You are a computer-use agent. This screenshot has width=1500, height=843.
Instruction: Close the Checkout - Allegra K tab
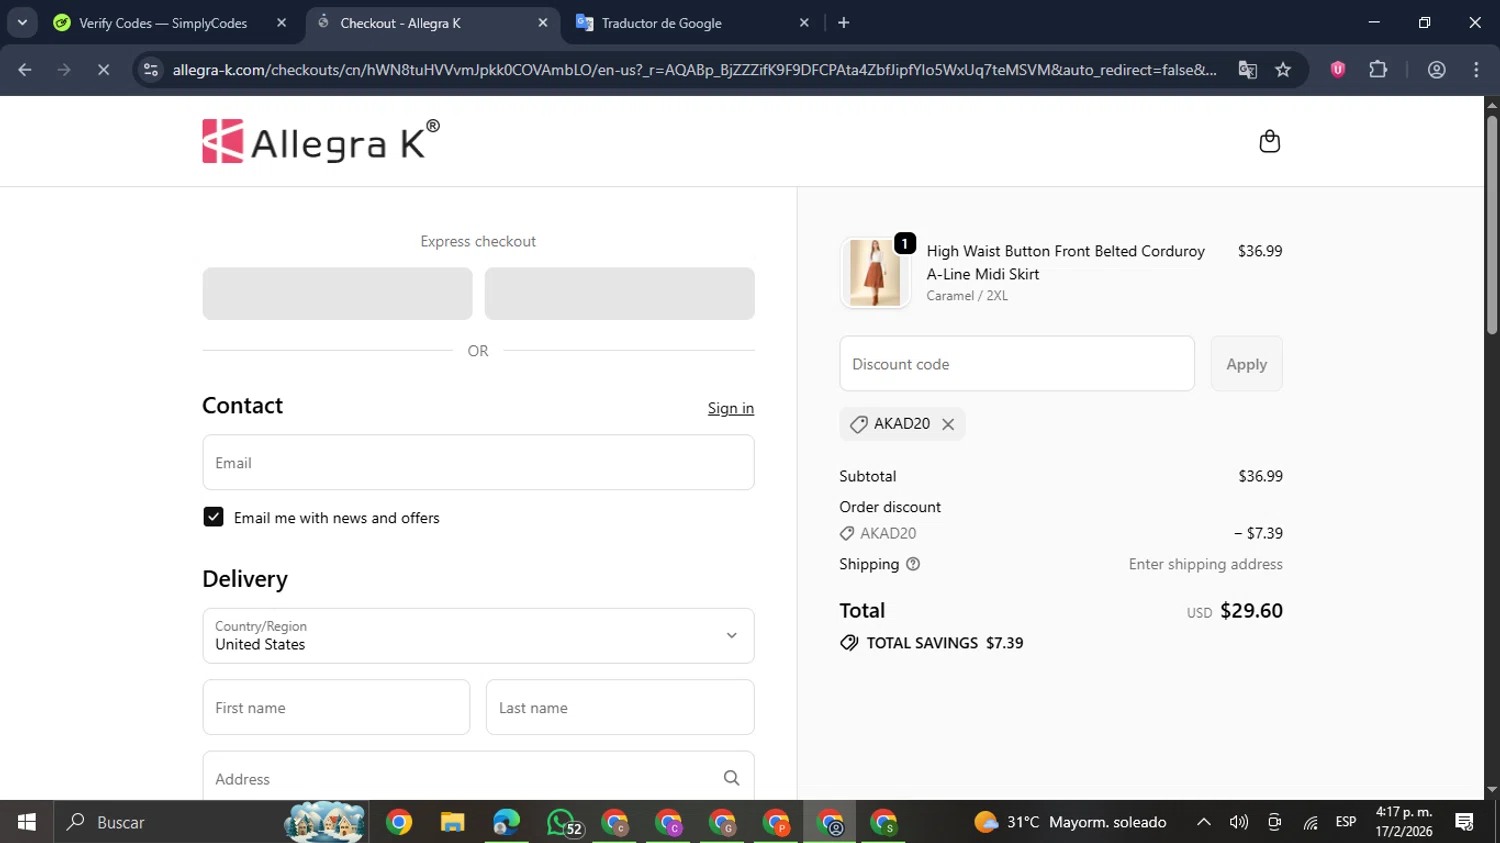click(x=543, y=23)
